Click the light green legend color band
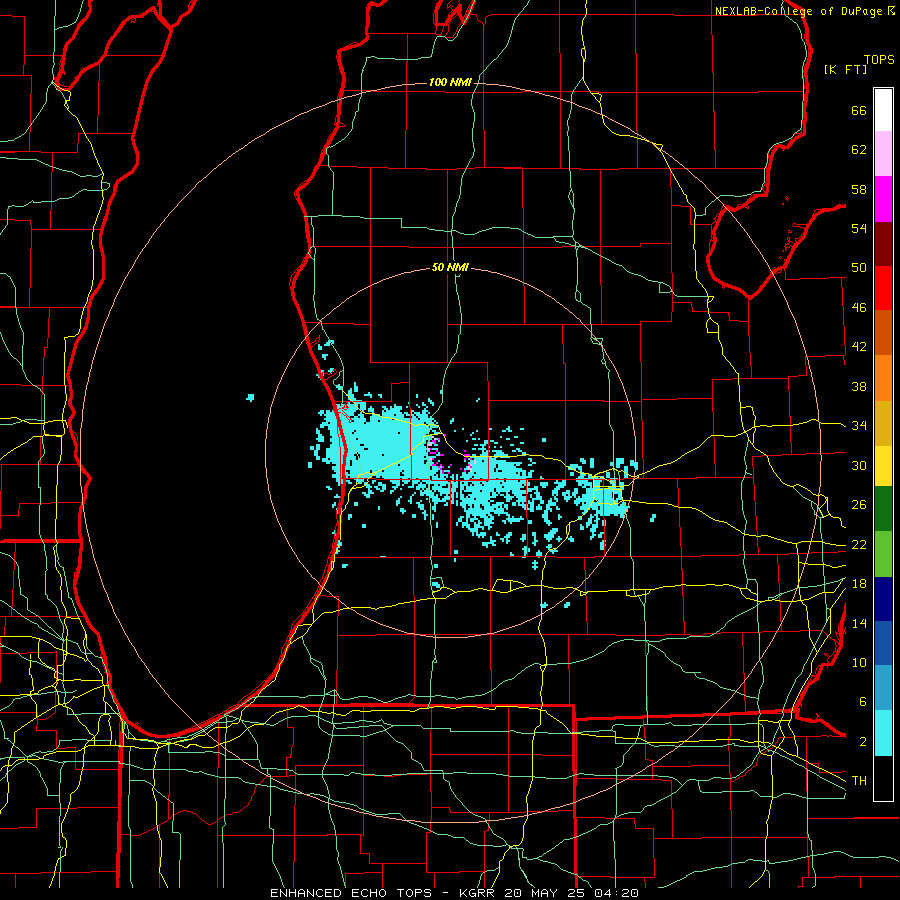Screen dimensions: 900x900 pyautogui.click(x=883, y=554)
